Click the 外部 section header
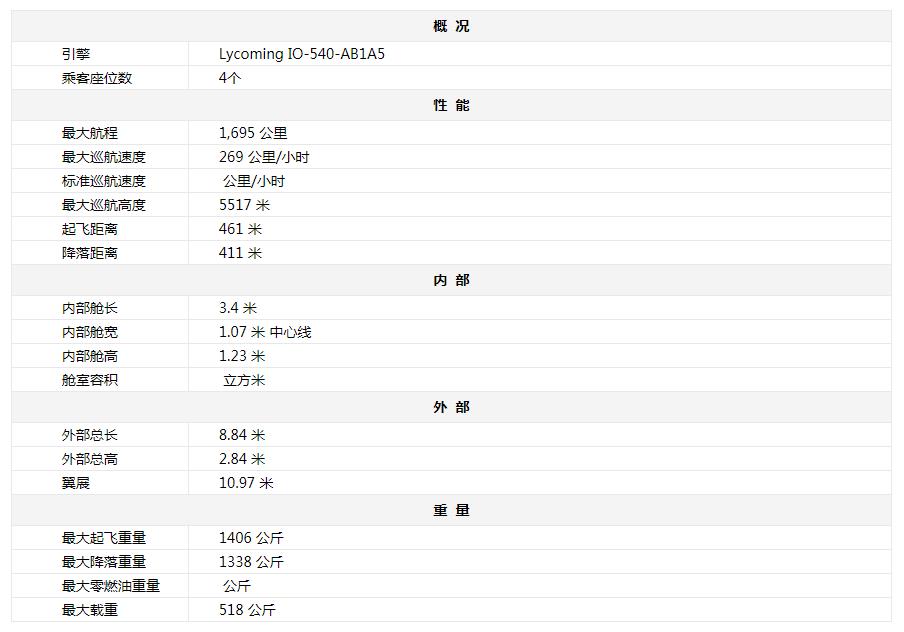The height and width of the screenshot is (632, 904). [451, 407]
